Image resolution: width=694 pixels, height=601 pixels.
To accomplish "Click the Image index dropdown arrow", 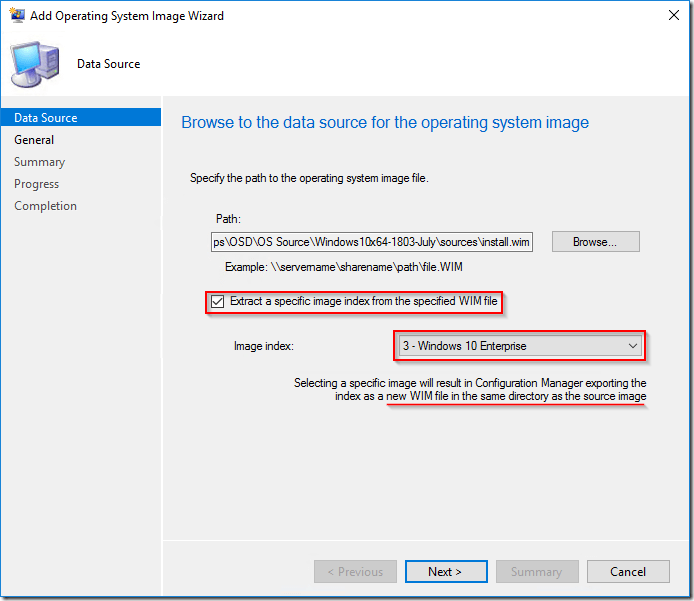I will tap(632, 346).
